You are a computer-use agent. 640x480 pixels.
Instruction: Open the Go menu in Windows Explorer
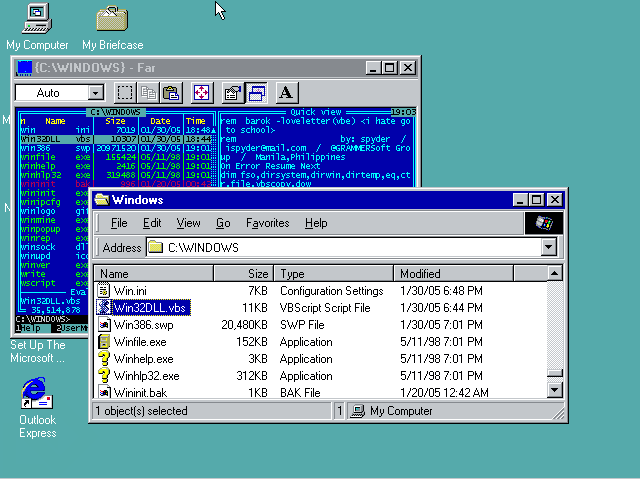point(223,223)
